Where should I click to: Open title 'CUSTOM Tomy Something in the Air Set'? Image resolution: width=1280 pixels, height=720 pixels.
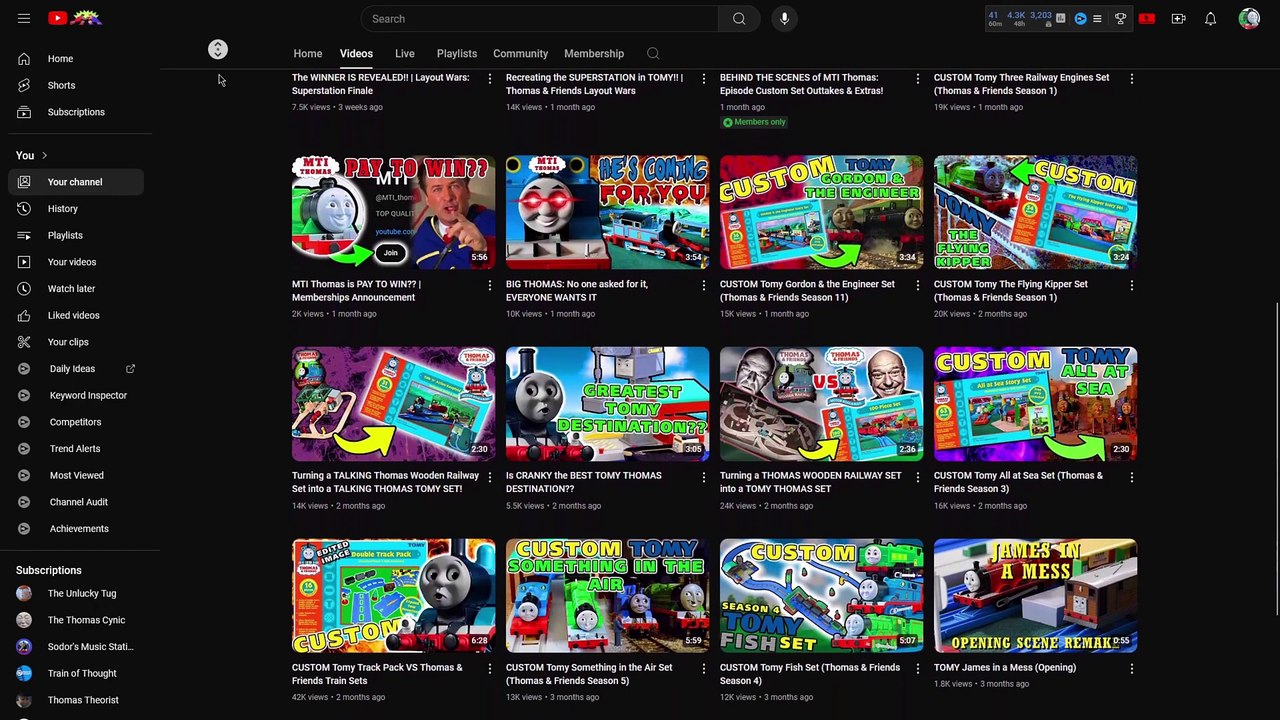(x=589, y=674)
